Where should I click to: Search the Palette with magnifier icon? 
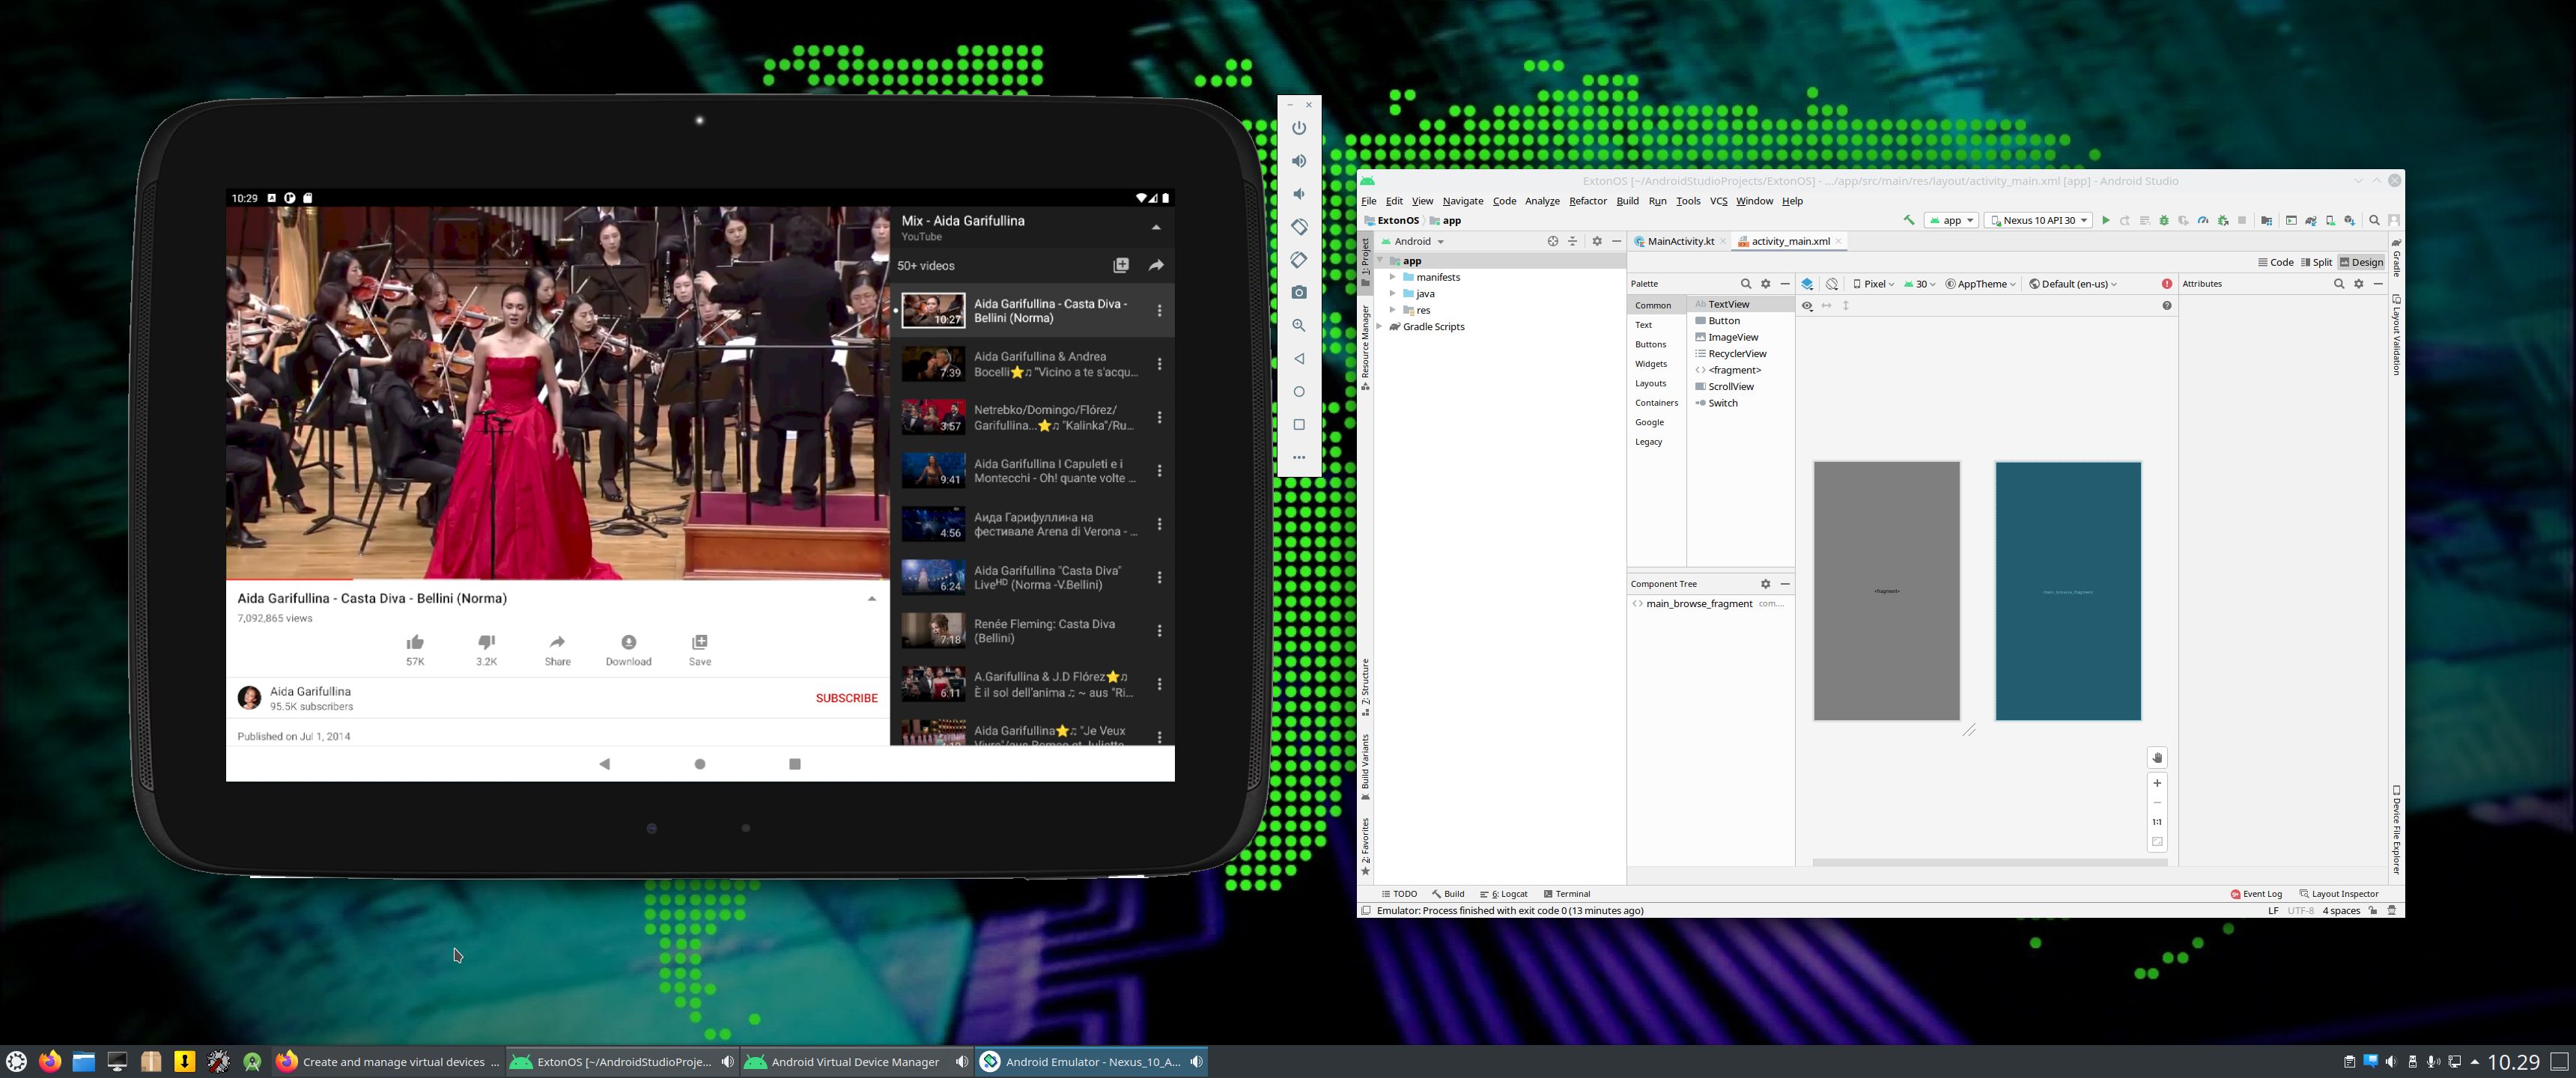point(1746,284)
